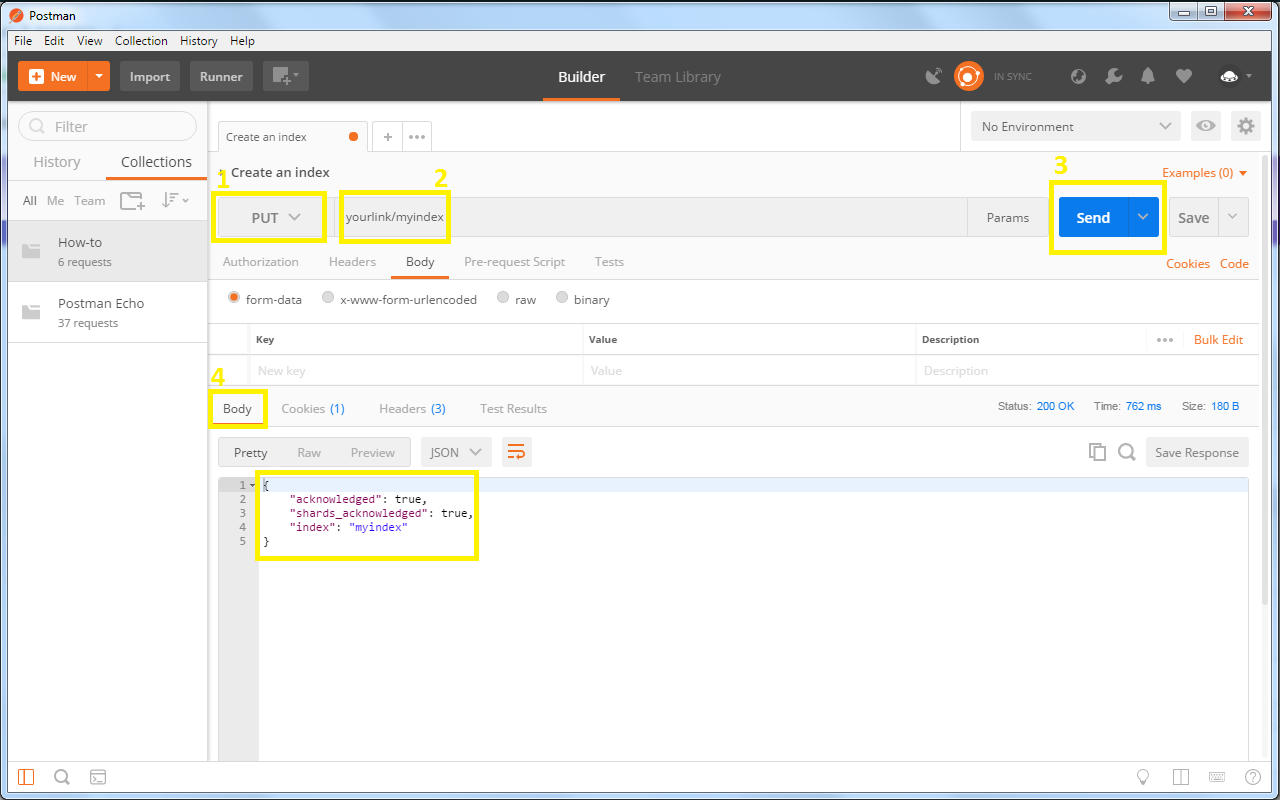Screen dimensions: 1280x800
Task: Open the No Environment dropdown
Action: pos(1076,126)
